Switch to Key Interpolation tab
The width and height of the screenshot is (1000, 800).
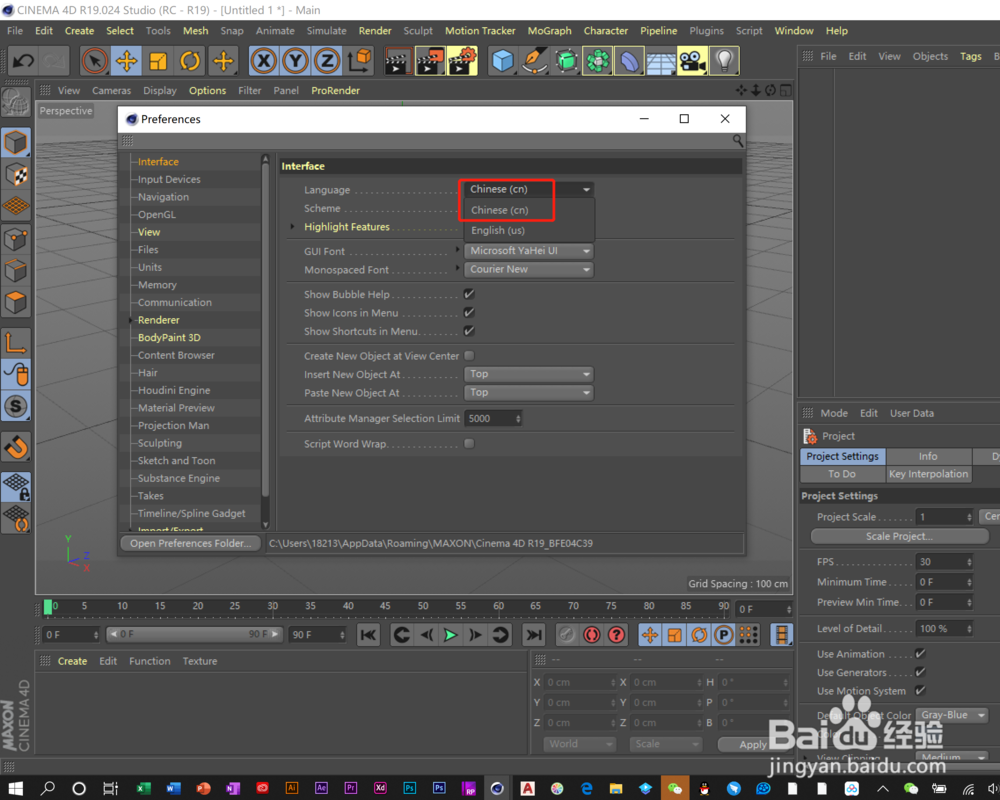(x=928, y=474)
